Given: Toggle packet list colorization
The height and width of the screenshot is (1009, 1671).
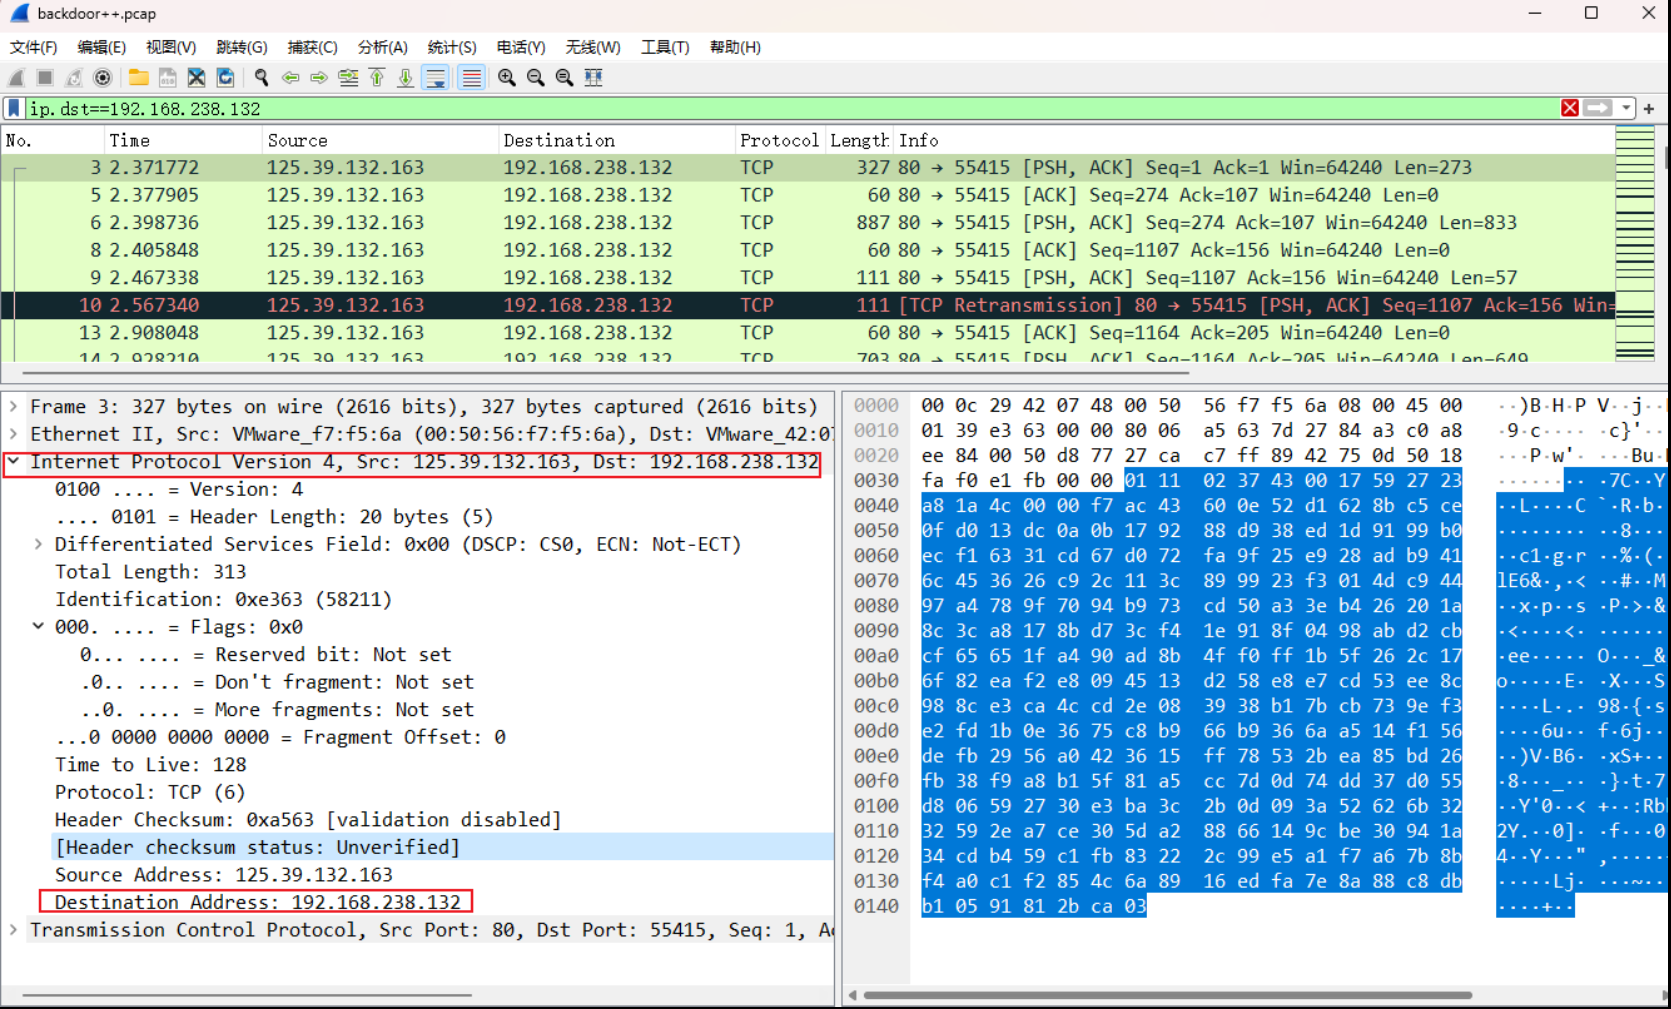Looking at the screenshot, I should click(472, 78).
